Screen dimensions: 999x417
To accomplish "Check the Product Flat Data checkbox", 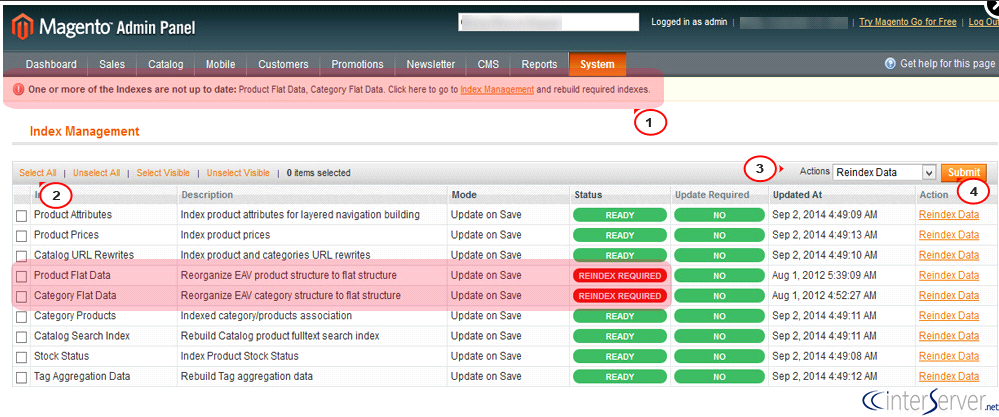I will coord(22,276).
